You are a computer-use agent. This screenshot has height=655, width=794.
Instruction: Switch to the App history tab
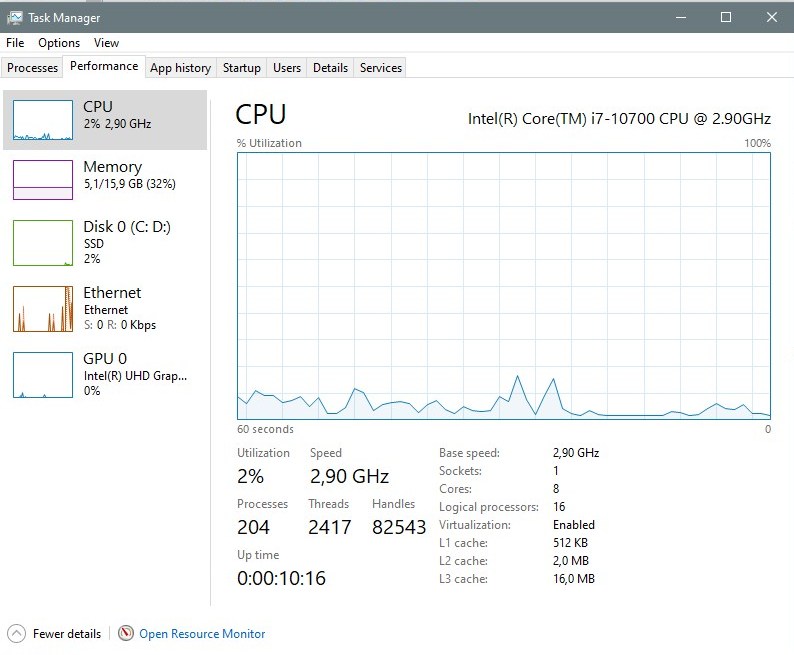click(x=181, y=68)
